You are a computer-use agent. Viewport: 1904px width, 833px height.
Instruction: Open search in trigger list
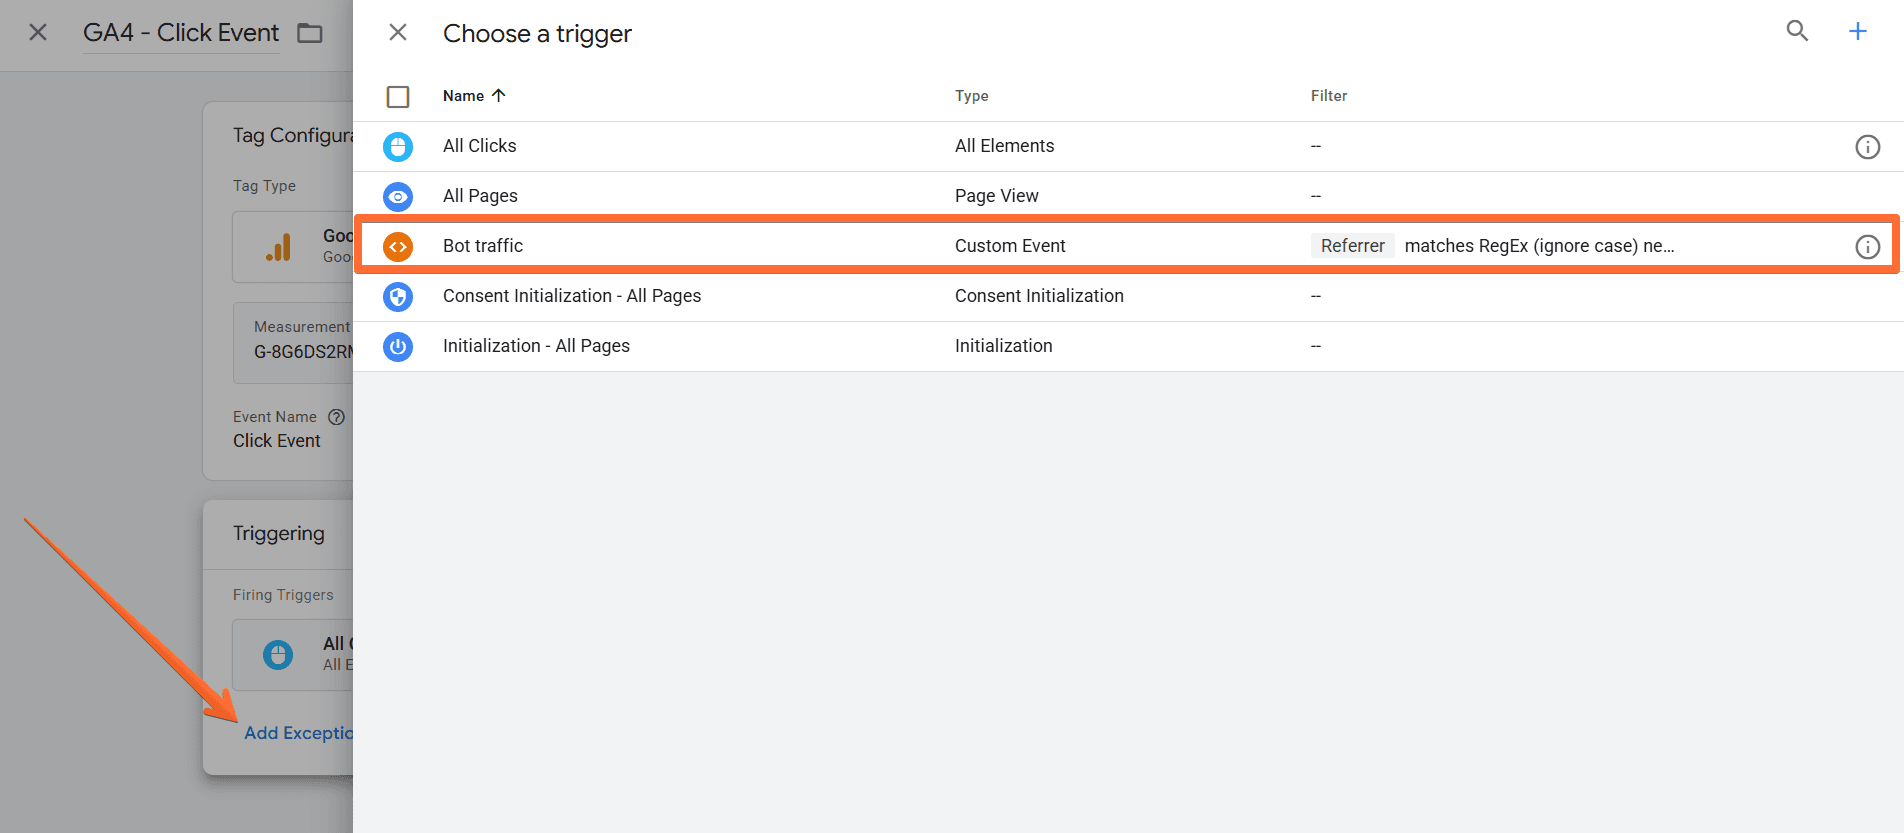point(1797,32)
